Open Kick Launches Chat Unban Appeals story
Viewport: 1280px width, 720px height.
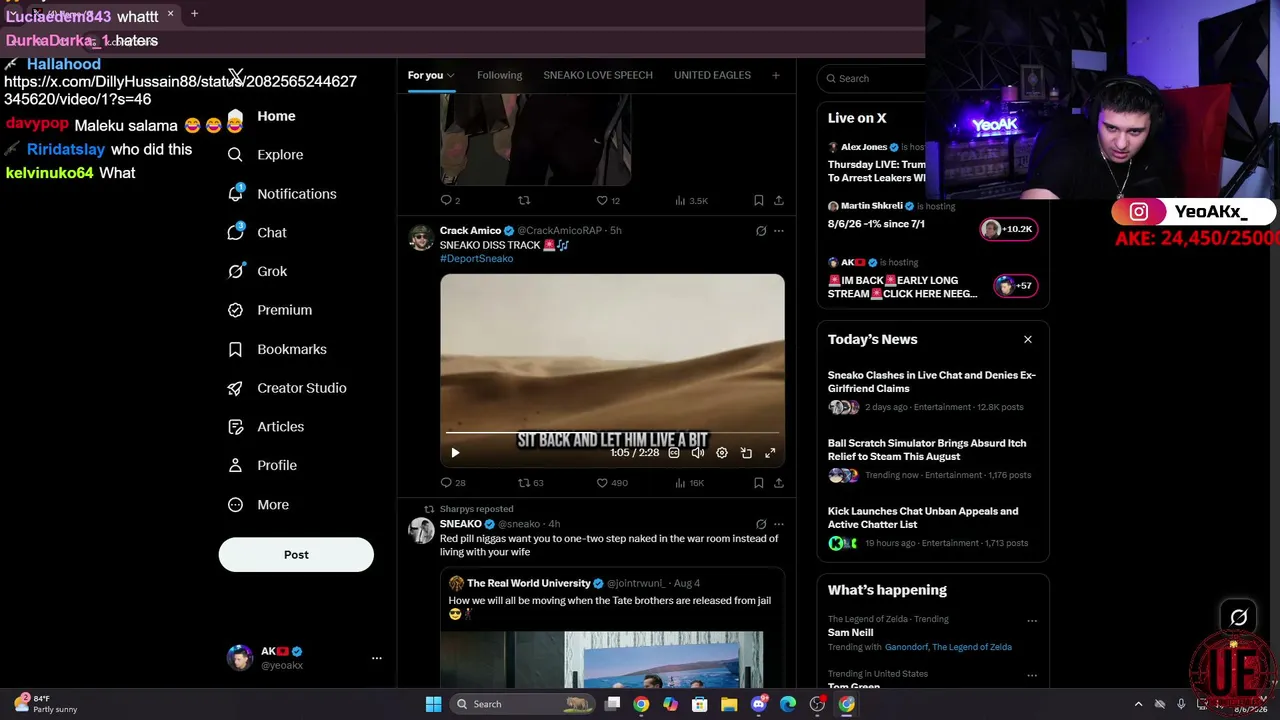(x=932, y=527)
